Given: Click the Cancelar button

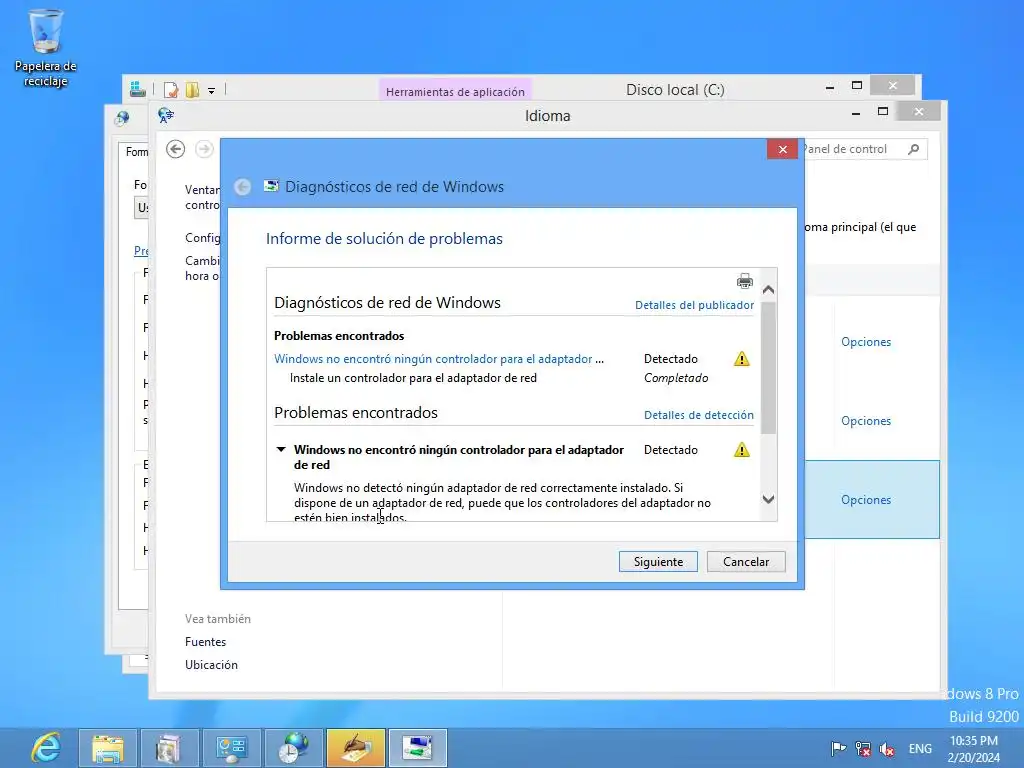Looking at the screenshot, I should (x=746, y=562).
